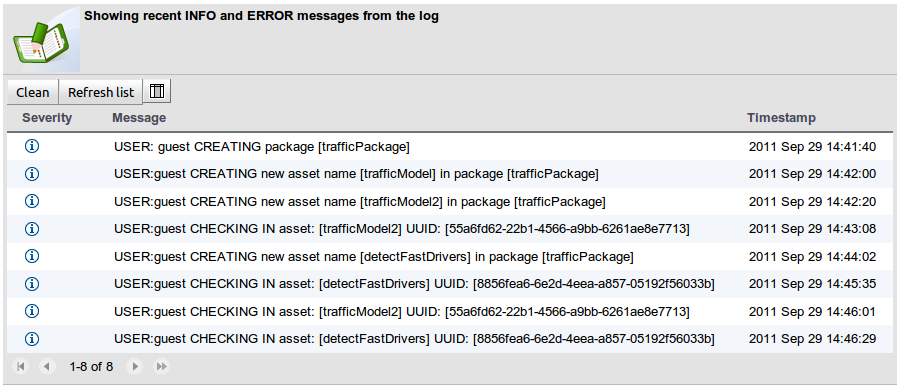Click info icon beside 14:46:29 log entry

pos(32,339)
